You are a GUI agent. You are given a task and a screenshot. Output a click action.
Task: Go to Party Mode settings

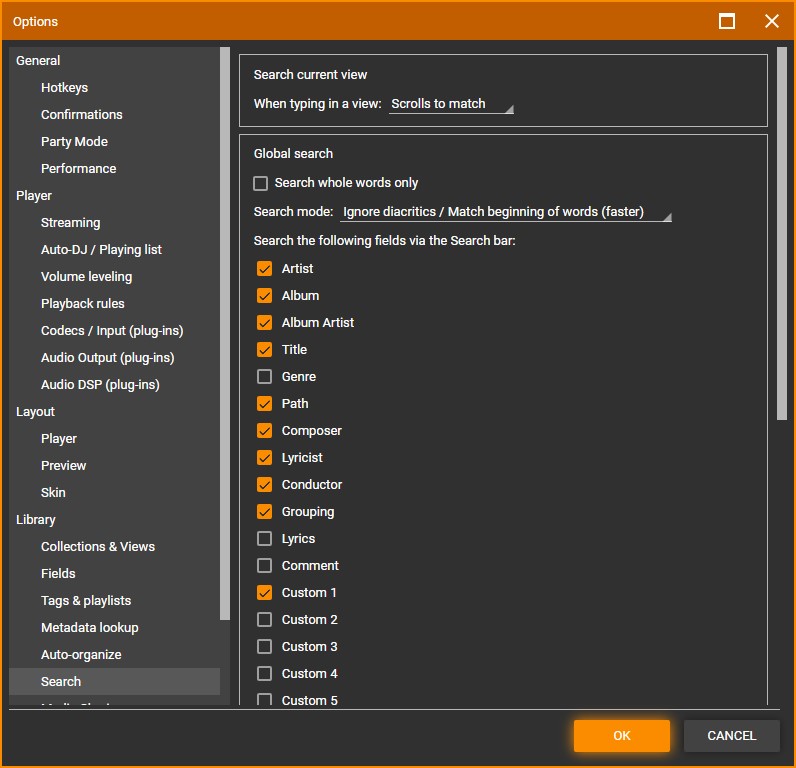tap(74, 142)
